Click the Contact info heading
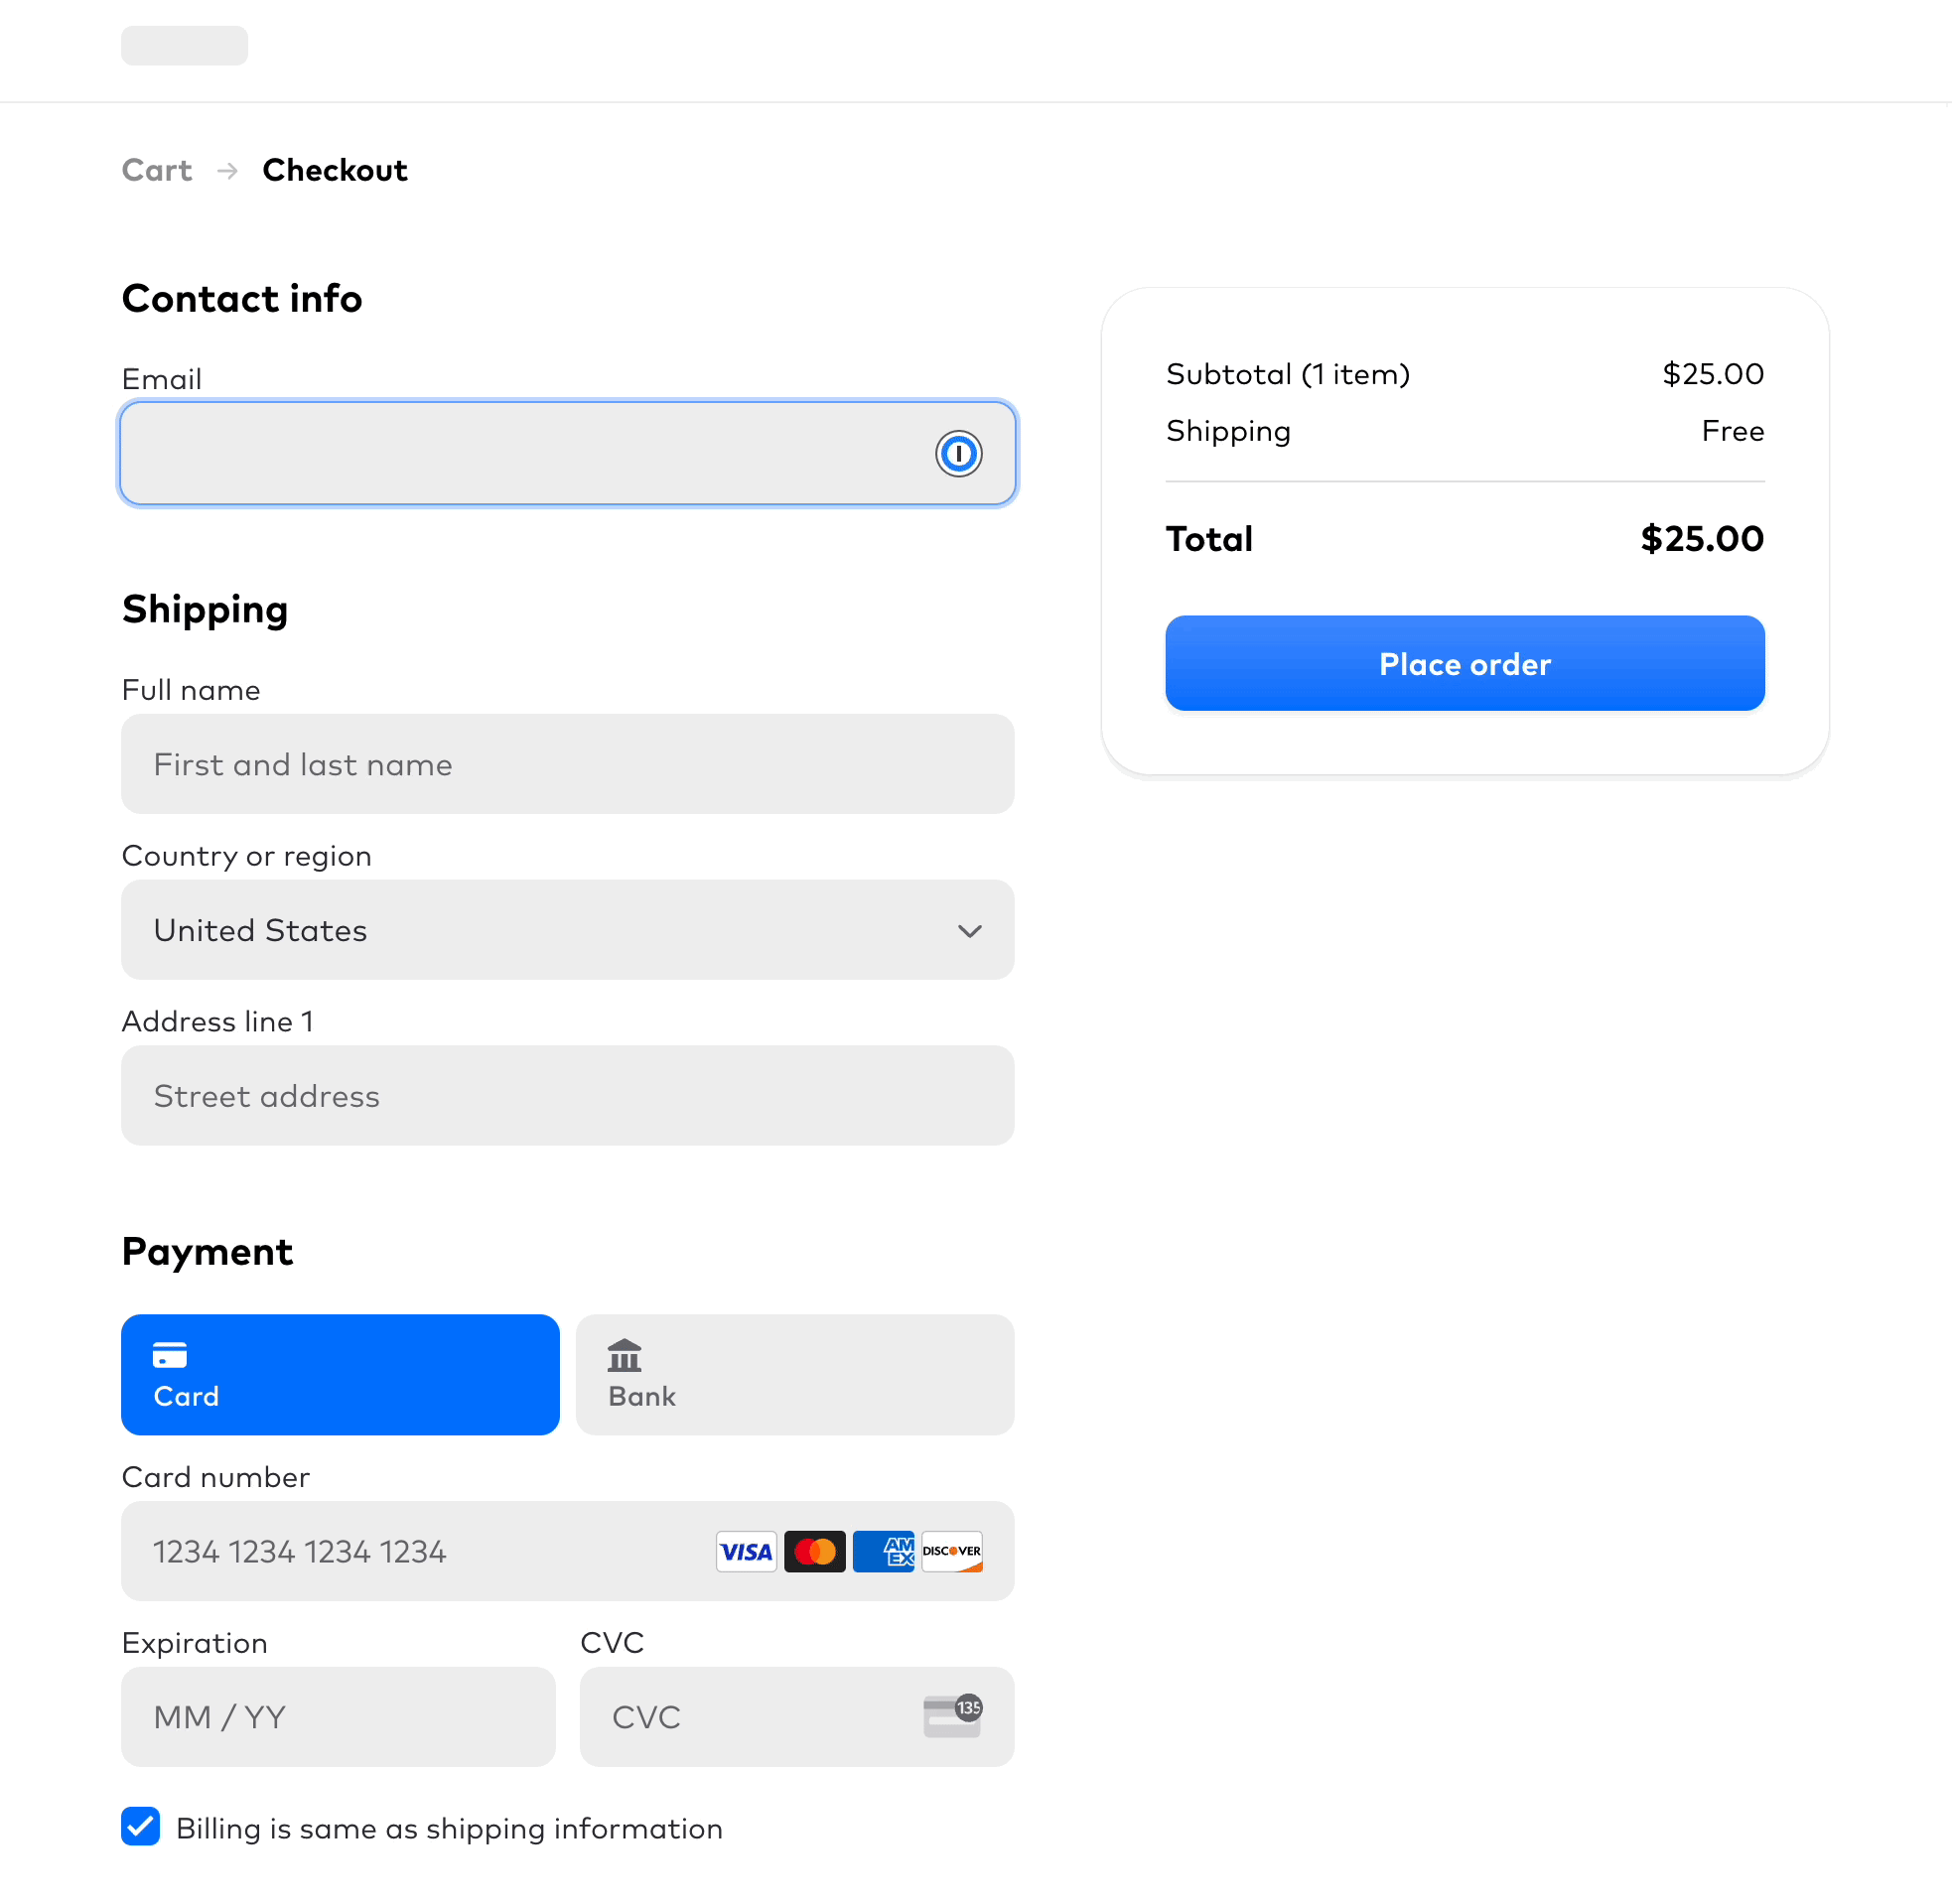Image resolution: width=1952 pixels, height=1904 pixels. point(242,298)
